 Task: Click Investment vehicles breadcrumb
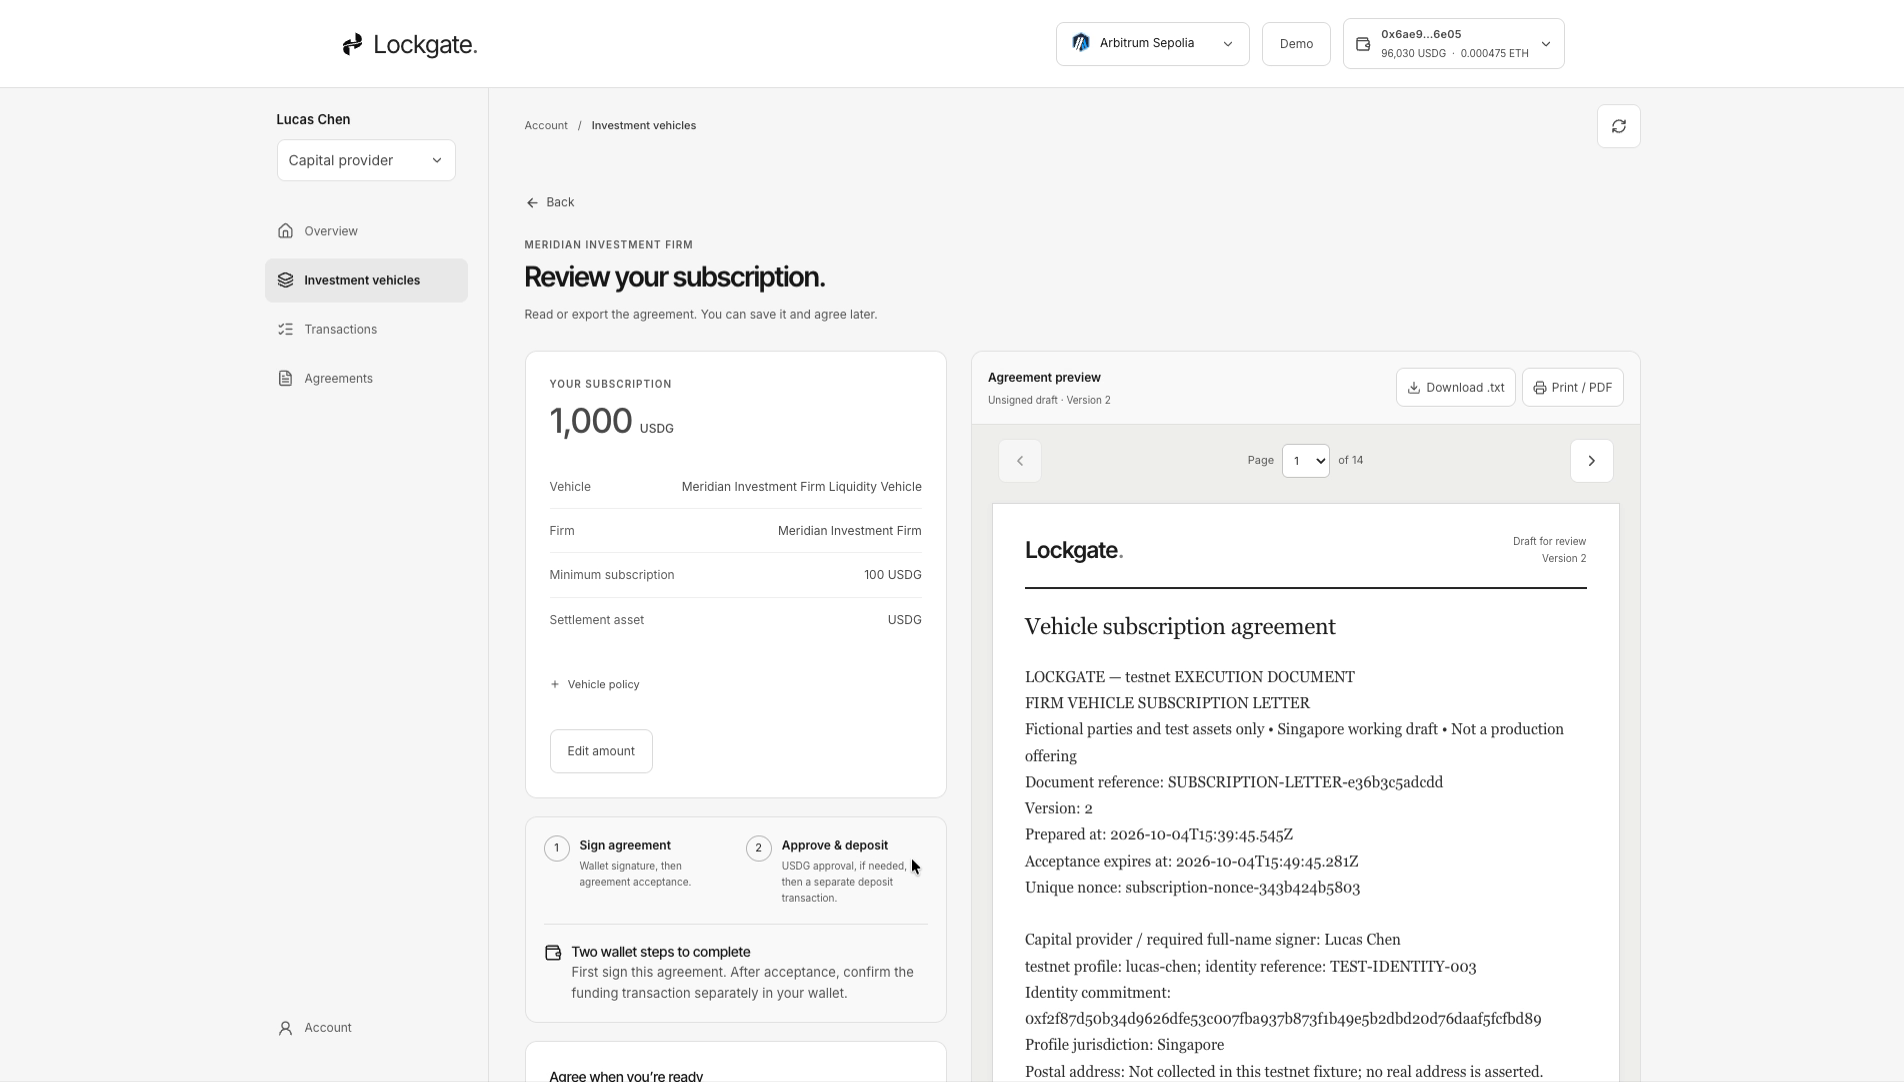coord(643,126)
